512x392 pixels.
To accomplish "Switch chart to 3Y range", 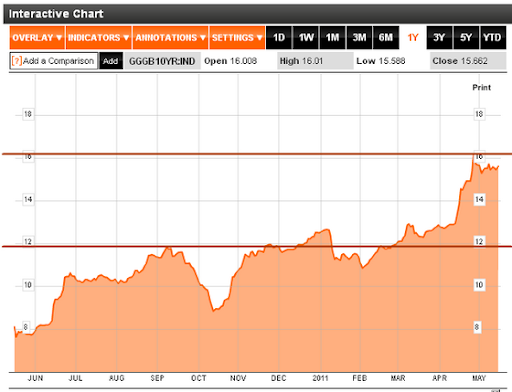I will click(439, 38).
